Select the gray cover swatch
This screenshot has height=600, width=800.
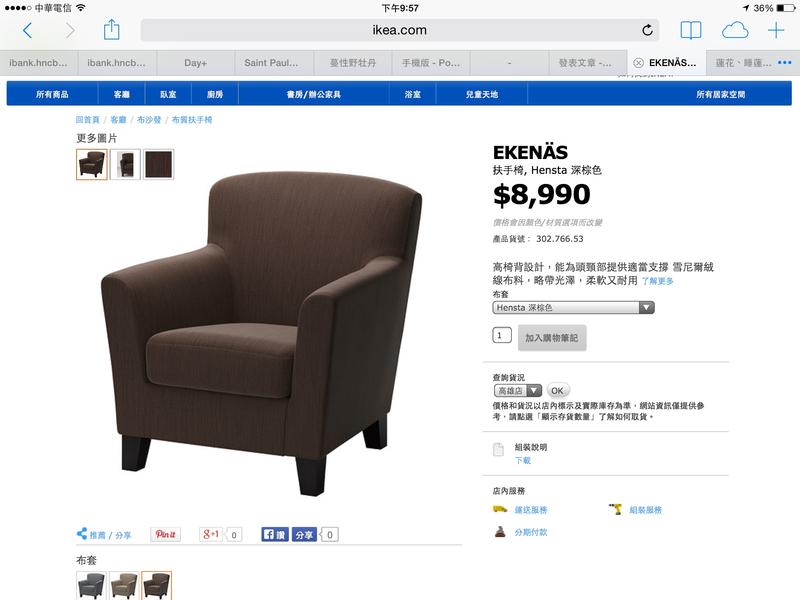pyautogui.click(x=92, y=585)
